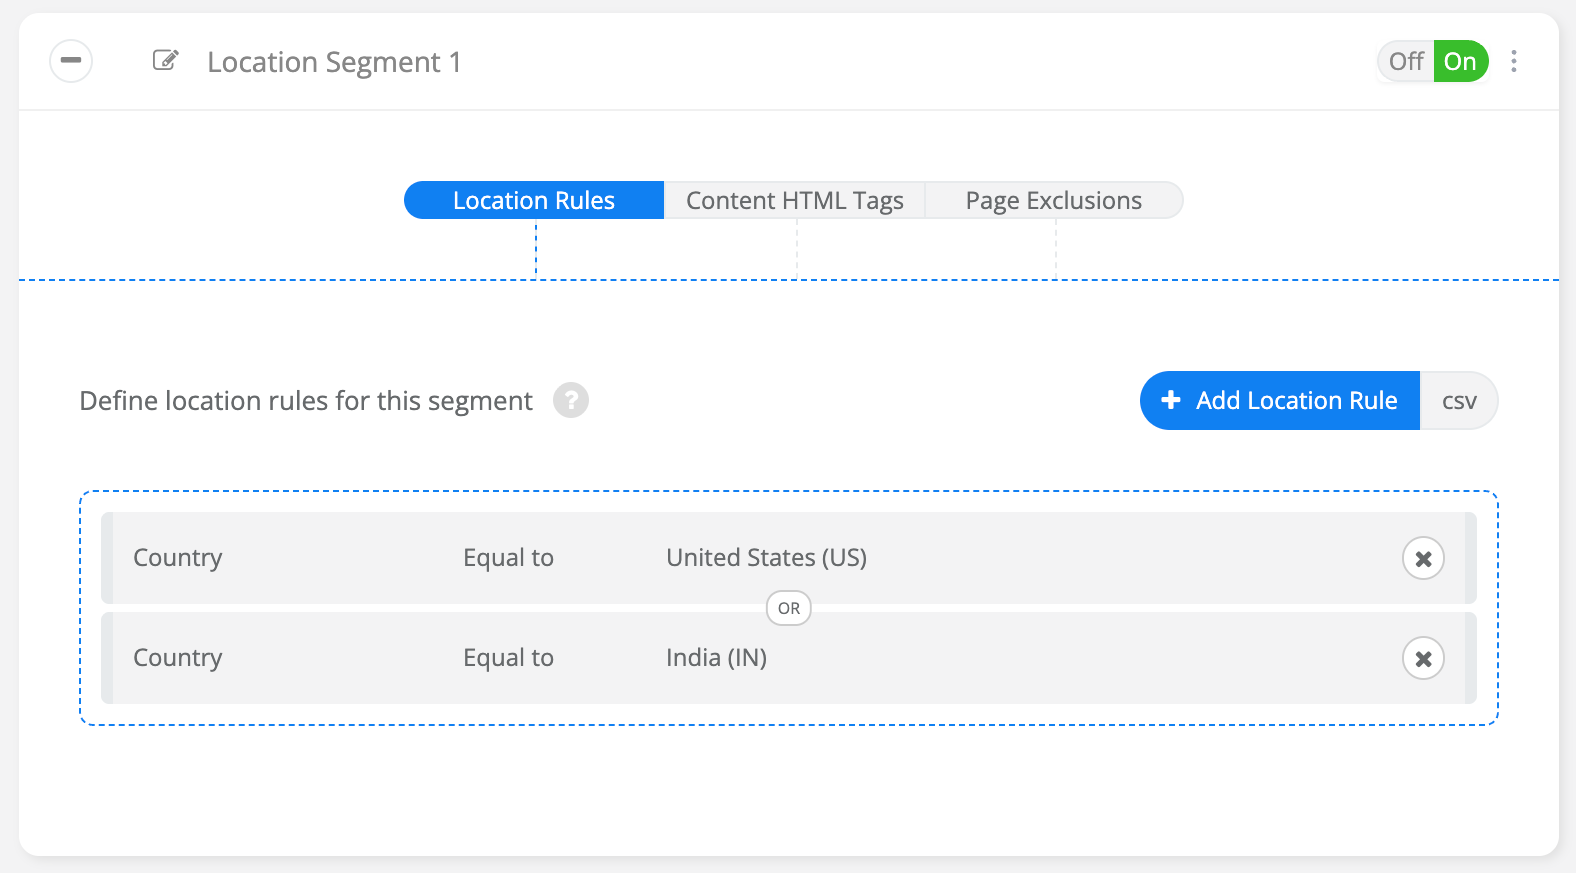Click the OR operator badge between rules

pos(789,608)
